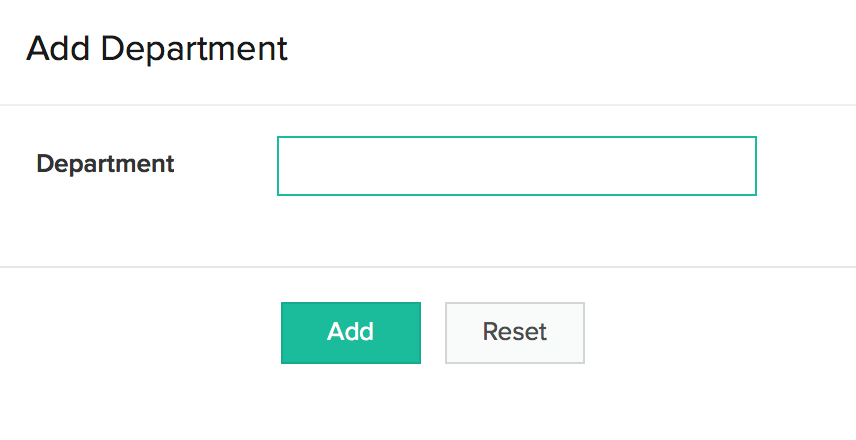Activate the green-bordered text field
Image resolution: width=856 pixels, height=440 pixels.
tap(516, 166)
